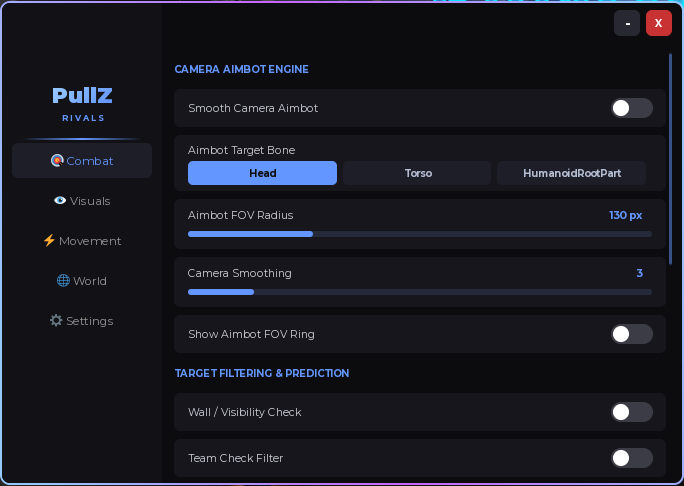
Task: Toggle the Smooth Camera Aimbot switch
Action: pos(632,108)
